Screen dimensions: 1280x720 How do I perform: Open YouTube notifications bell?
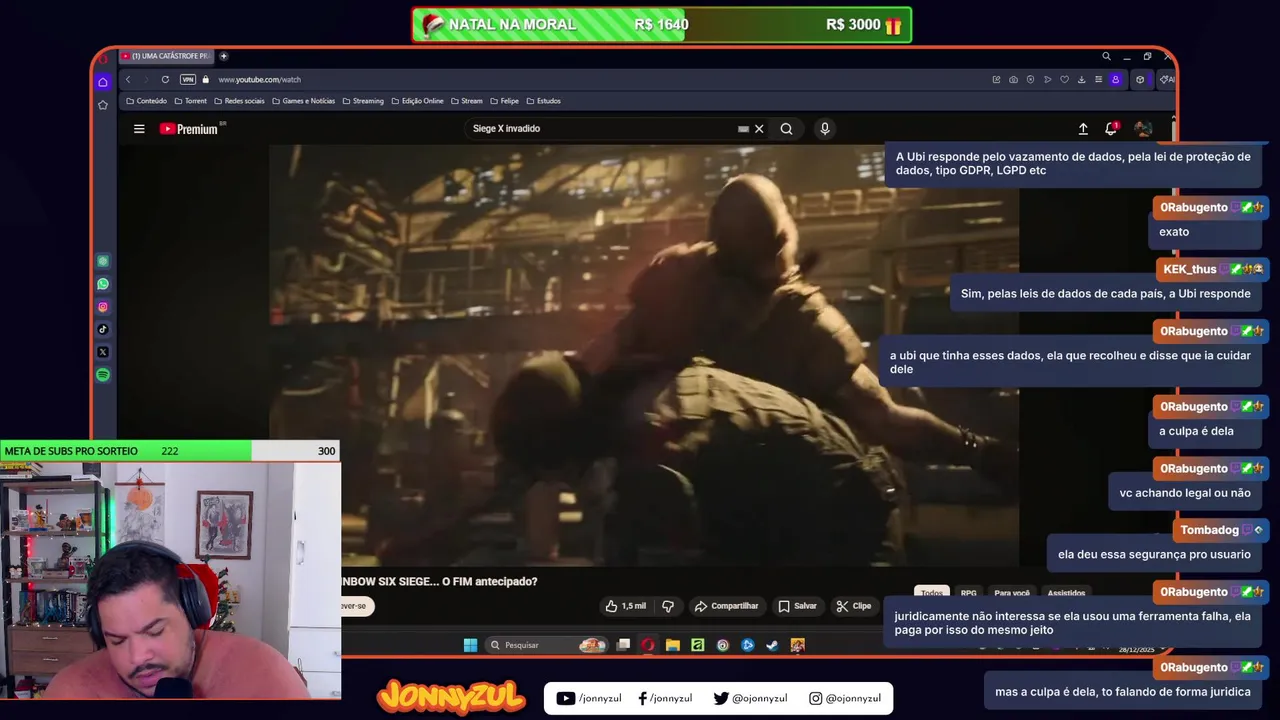coord(1111,129)
